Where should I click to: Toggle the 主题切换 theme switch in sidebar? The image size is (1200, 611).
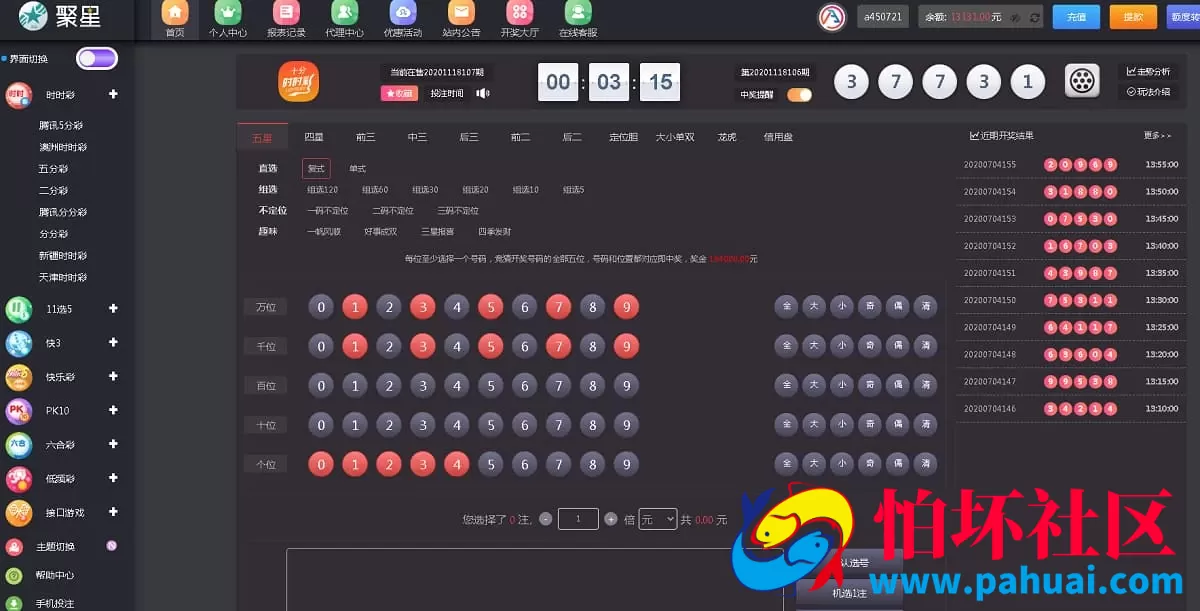pos(111,546)
